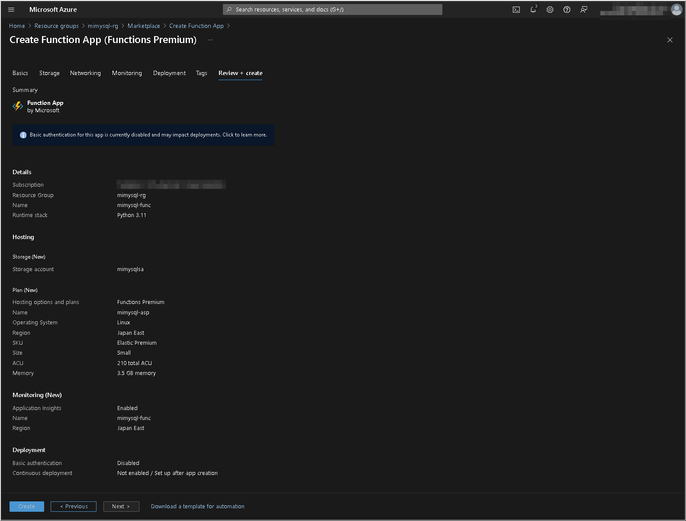Open the ellipsis menu beside the title
This screenshot has width=686, height=521.
coord(210,40)
